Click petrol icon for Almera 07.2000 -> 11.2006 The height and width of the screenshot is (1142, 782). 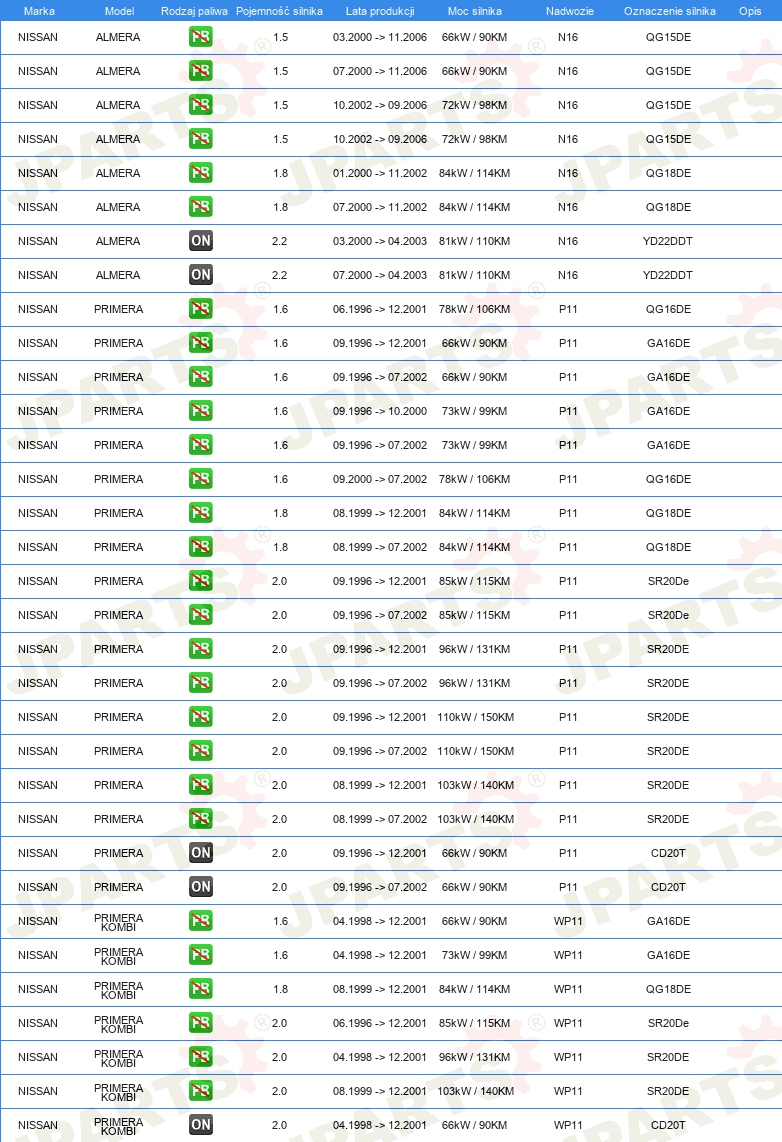coord(200,71)
